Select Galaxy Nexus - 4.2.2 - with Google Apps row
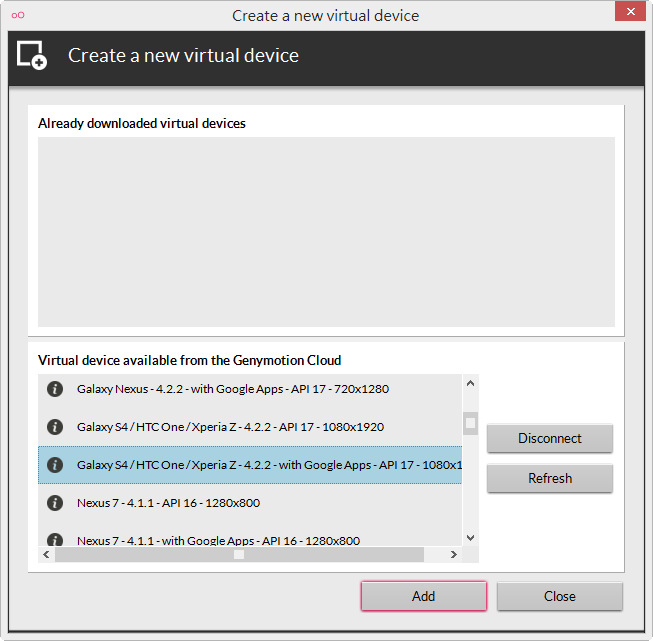 point(250,389)
